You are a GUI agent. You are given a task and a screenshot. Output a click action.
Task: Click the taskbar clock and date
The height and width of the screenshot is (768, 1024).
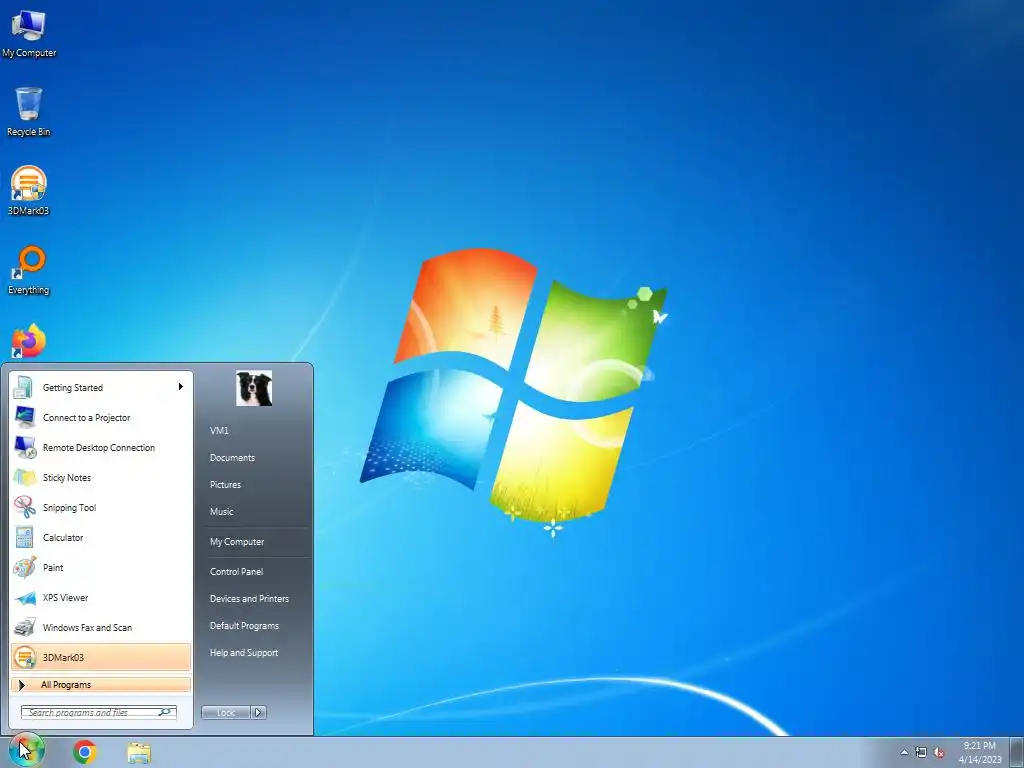point(980,752)
